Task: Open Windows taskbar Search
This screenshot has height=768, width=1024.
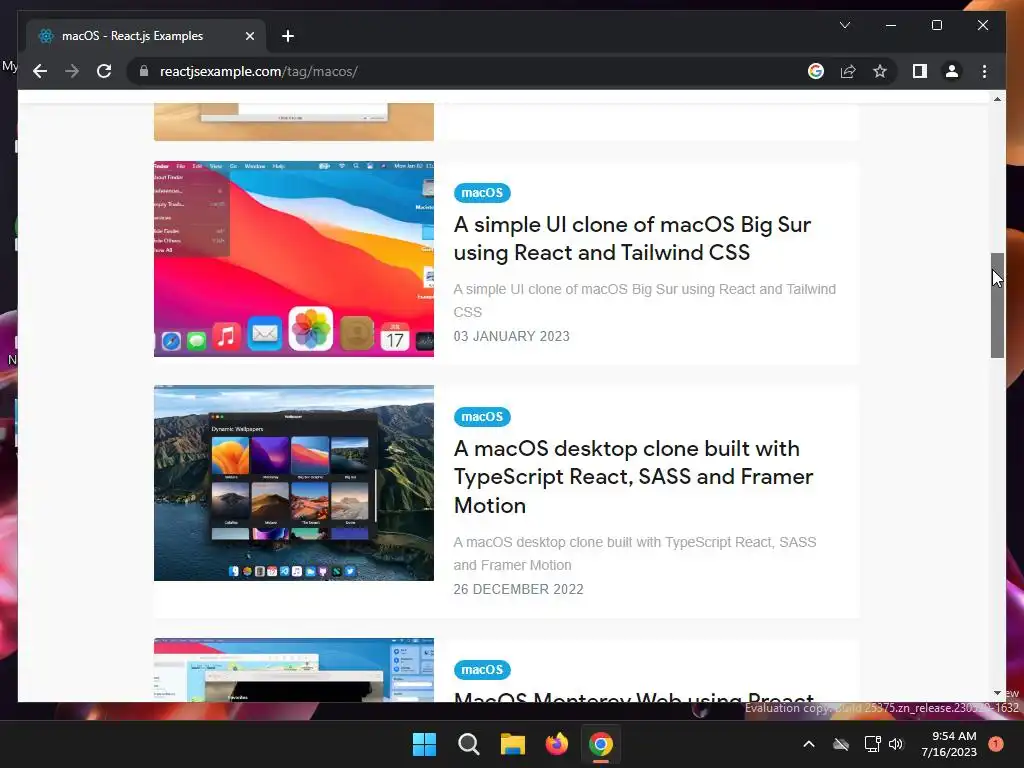Action: (468, 744)
